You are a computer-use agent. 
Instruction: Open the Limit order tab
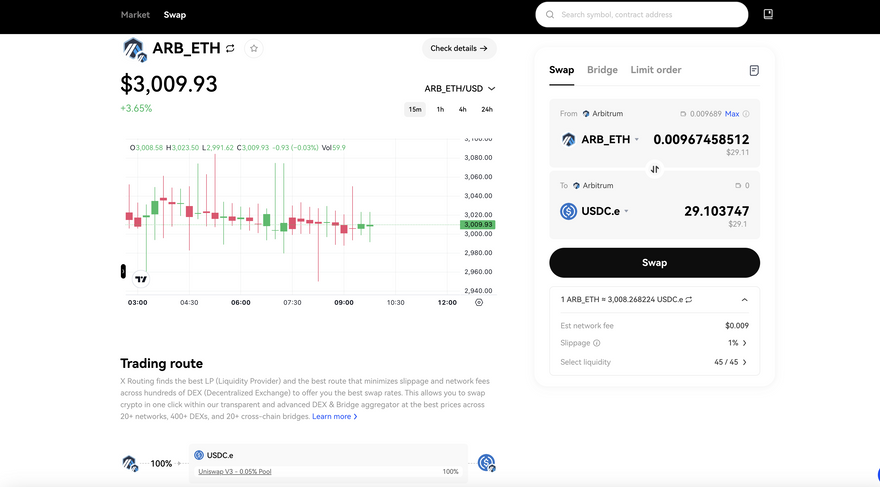tap(656, 70)
